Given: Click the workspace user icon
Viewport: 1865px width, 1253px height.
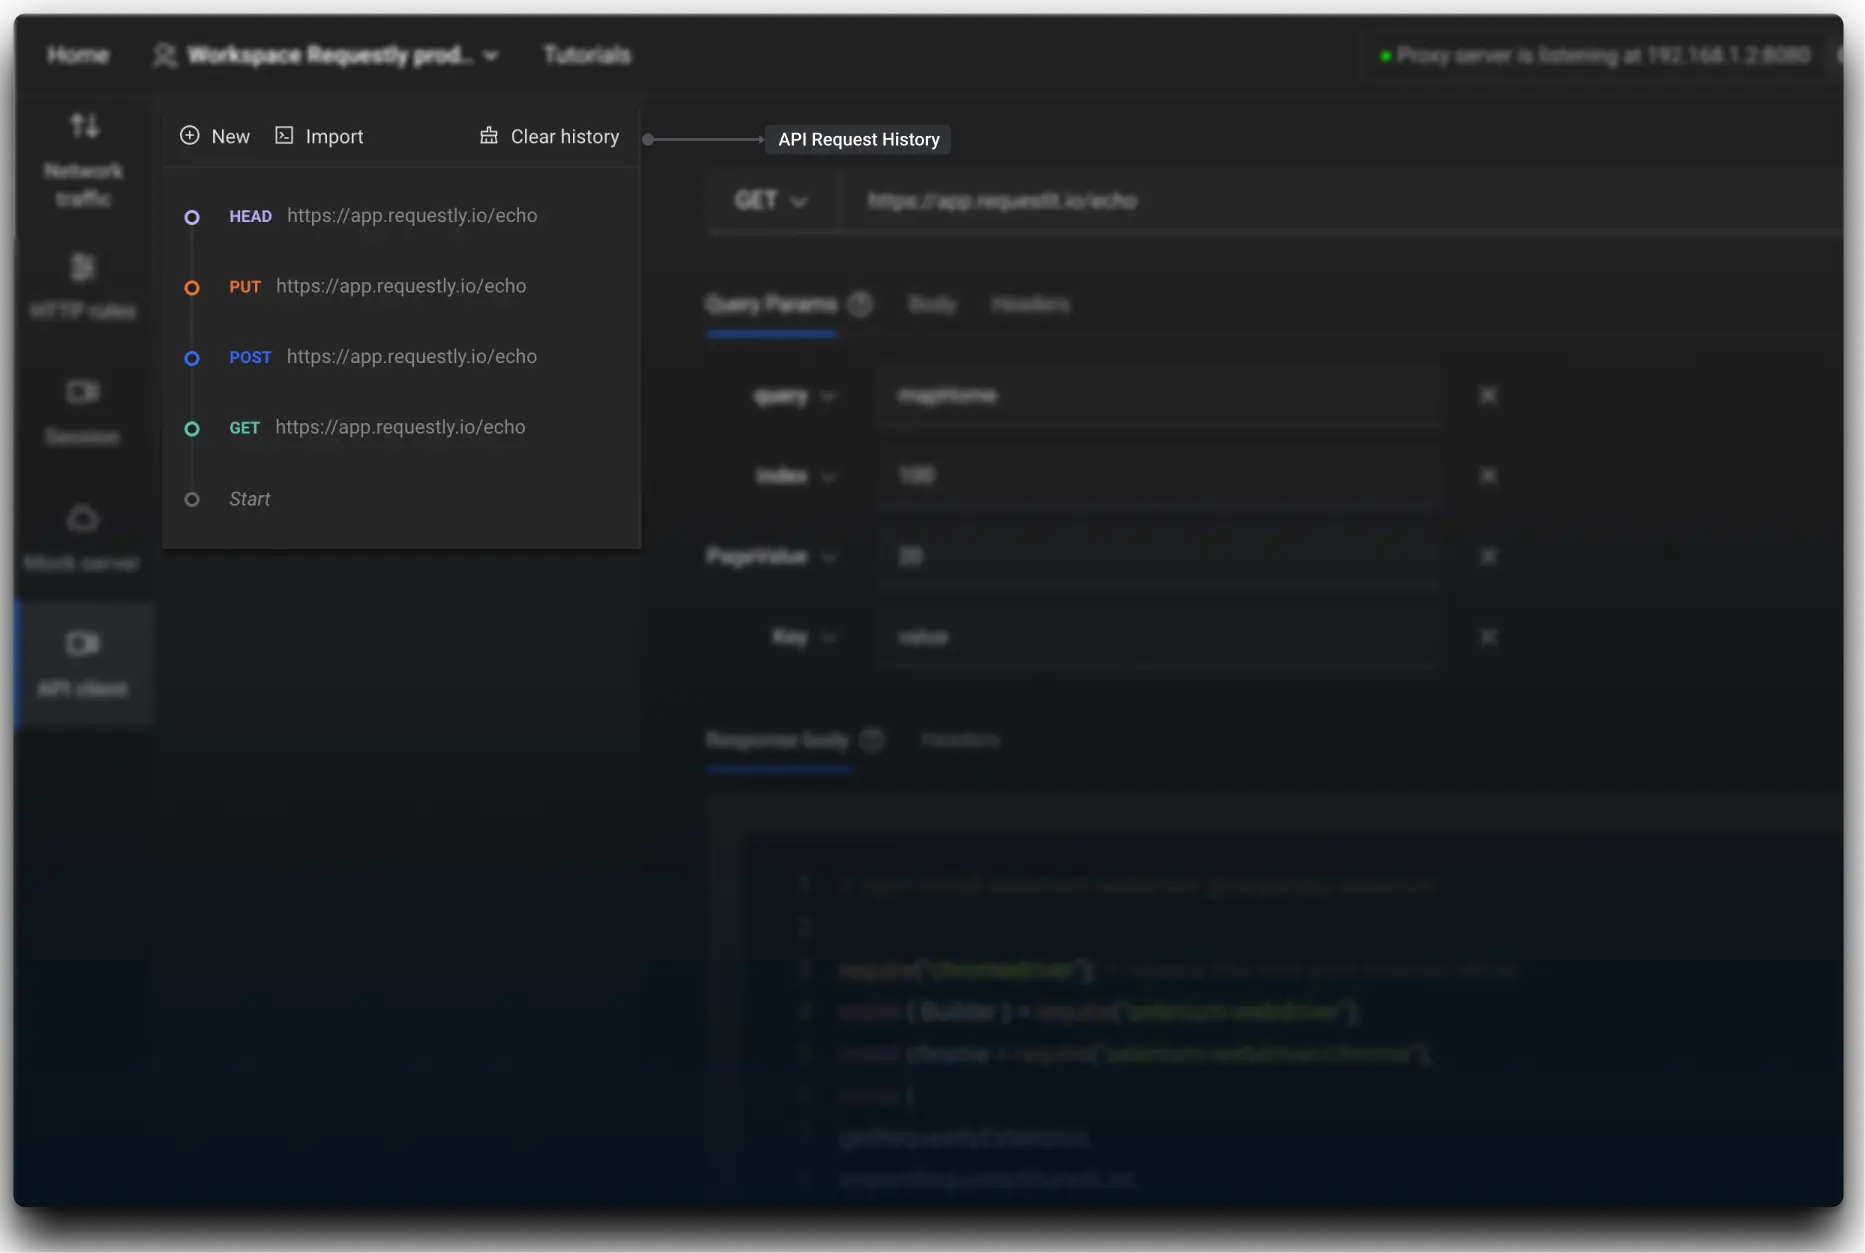Looking at the screenshot, I should (165, 55).
